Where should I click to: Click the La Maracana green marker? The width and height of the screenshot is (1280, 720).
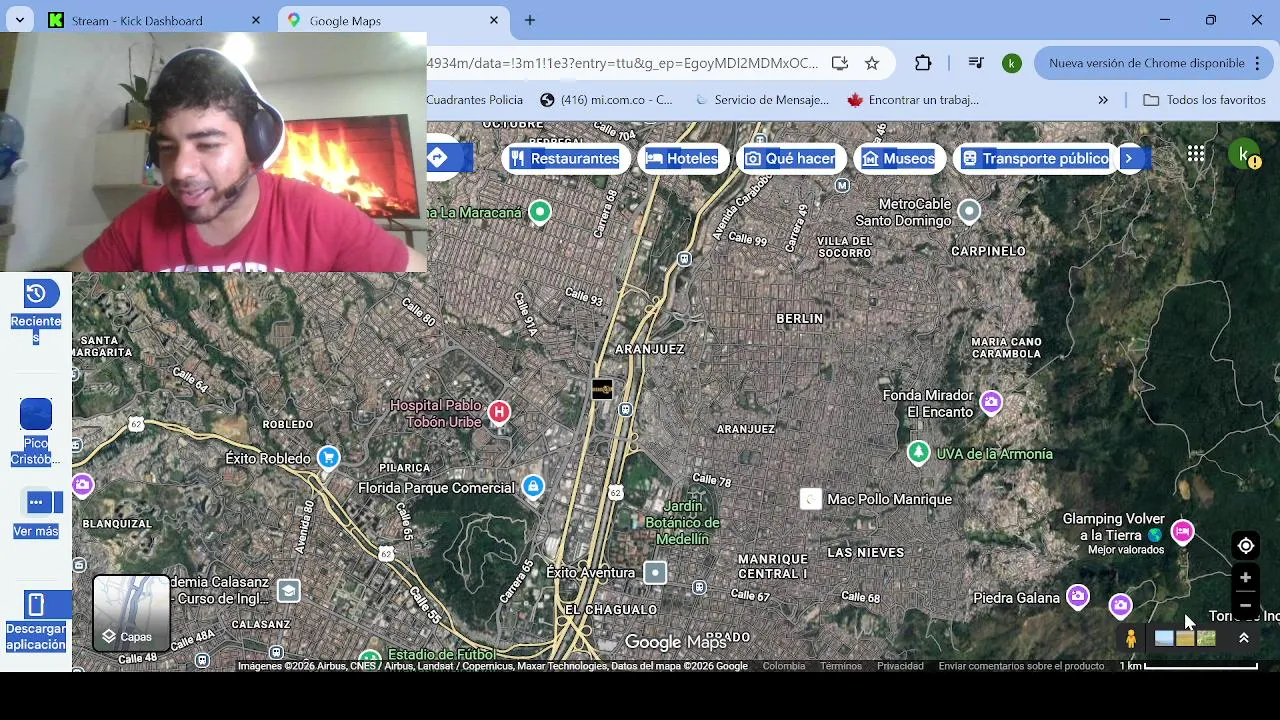point(540,211)
